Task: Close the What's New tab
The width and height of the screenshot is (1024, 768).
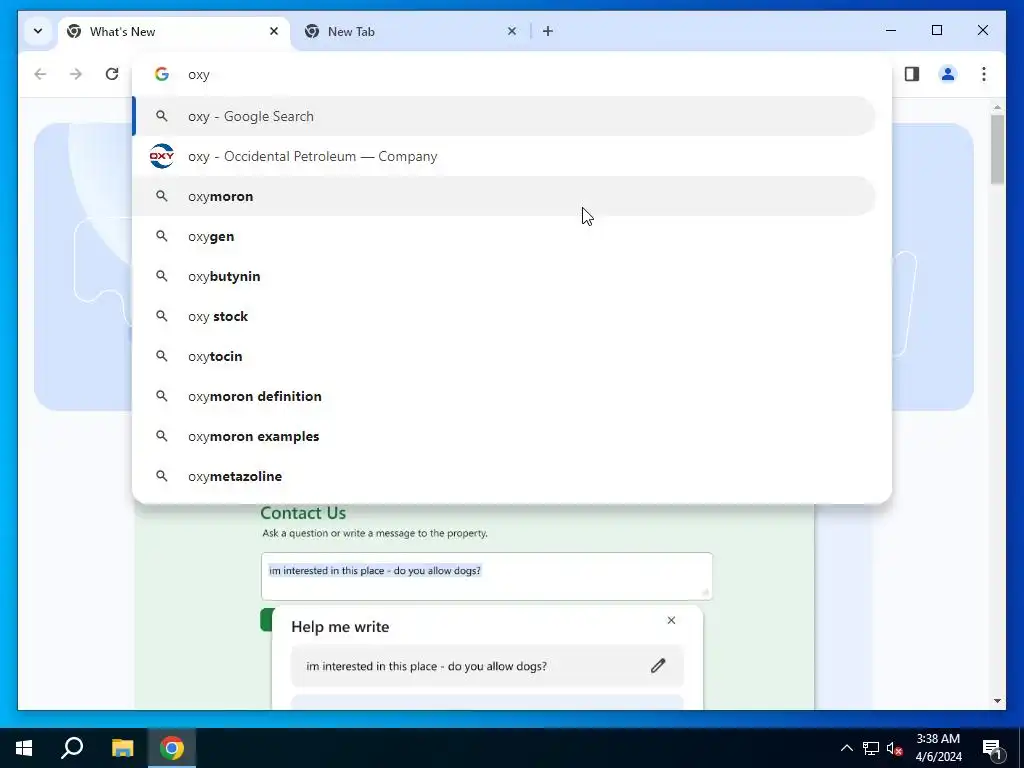Action: click(274, 31)
